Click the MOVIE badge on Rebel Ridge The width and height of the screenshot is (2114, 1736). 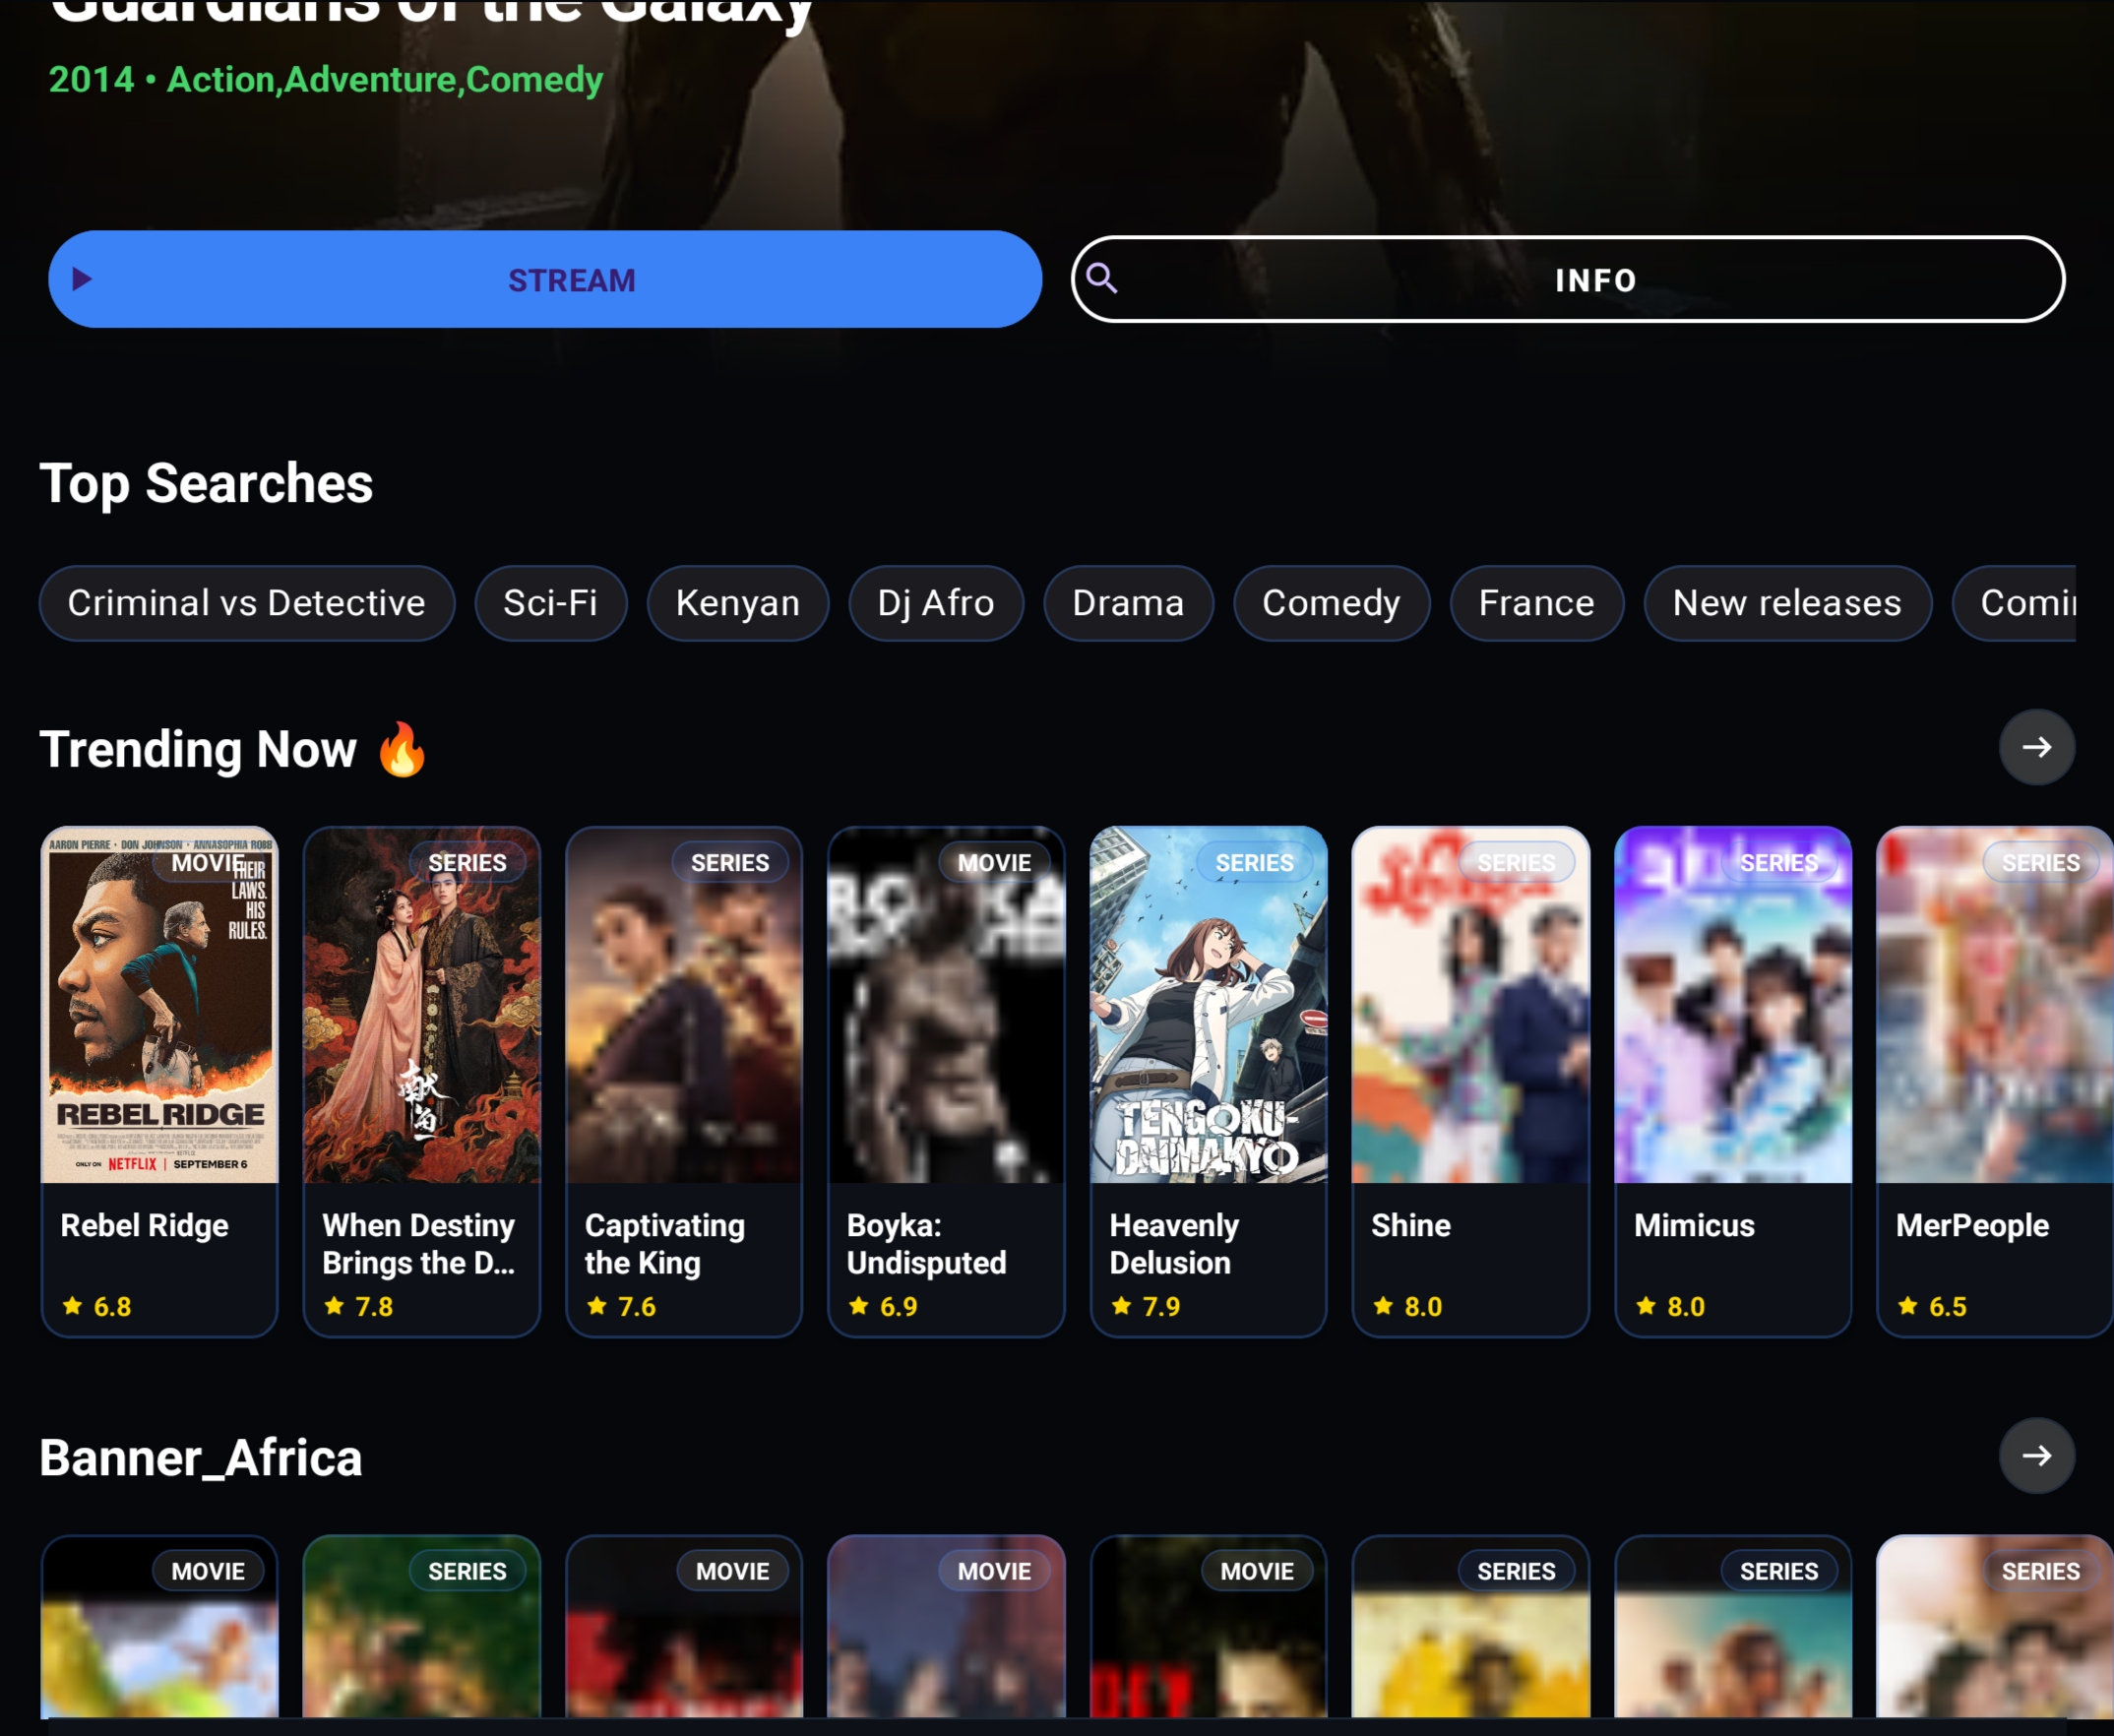[x=208, y=862]
